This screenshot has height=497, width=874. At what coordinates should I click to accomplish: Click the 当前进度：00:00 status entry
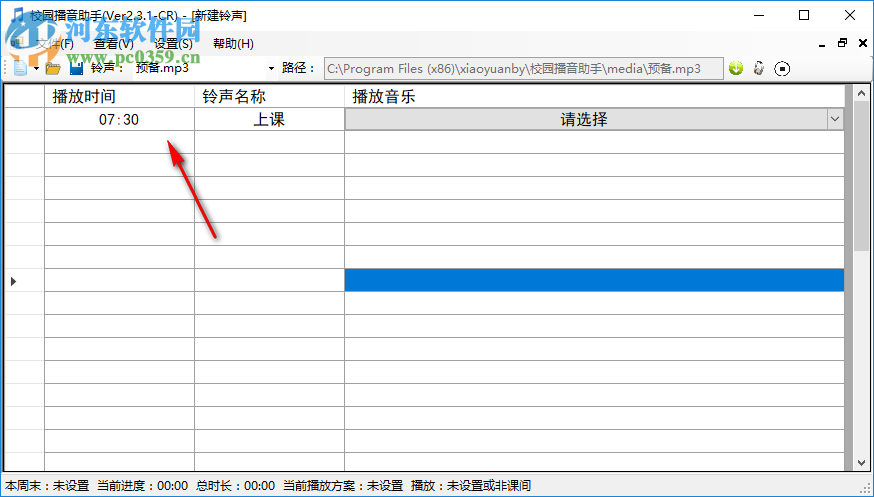pos(142,486)
